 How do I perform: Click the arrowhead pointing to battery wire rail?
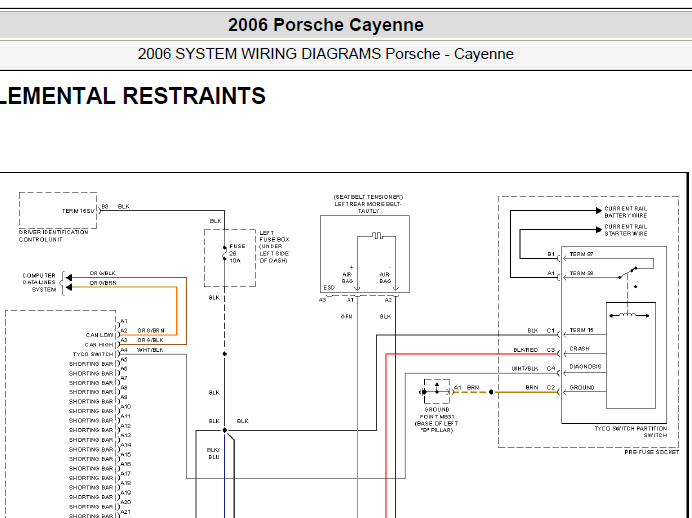598,210
